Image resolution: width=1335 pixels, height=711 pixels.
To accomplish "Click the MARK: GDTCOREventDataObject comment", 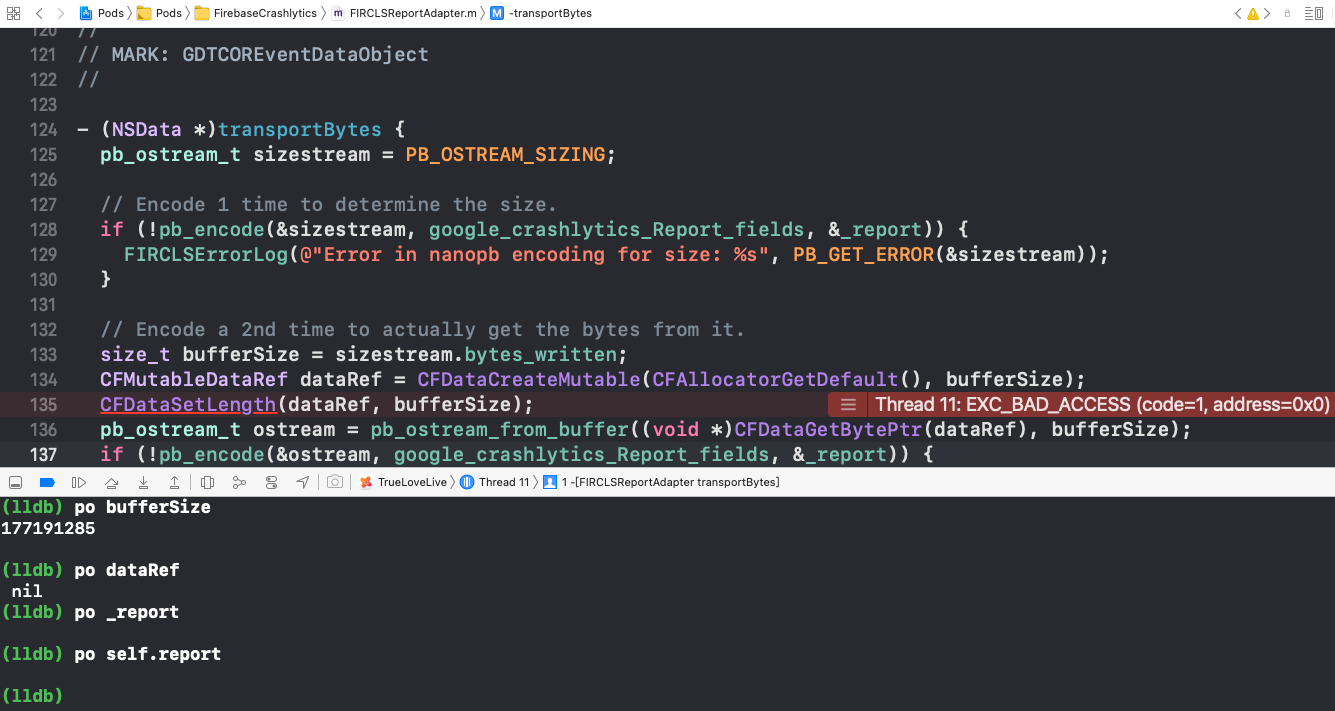I will click(x=253, y=54).
